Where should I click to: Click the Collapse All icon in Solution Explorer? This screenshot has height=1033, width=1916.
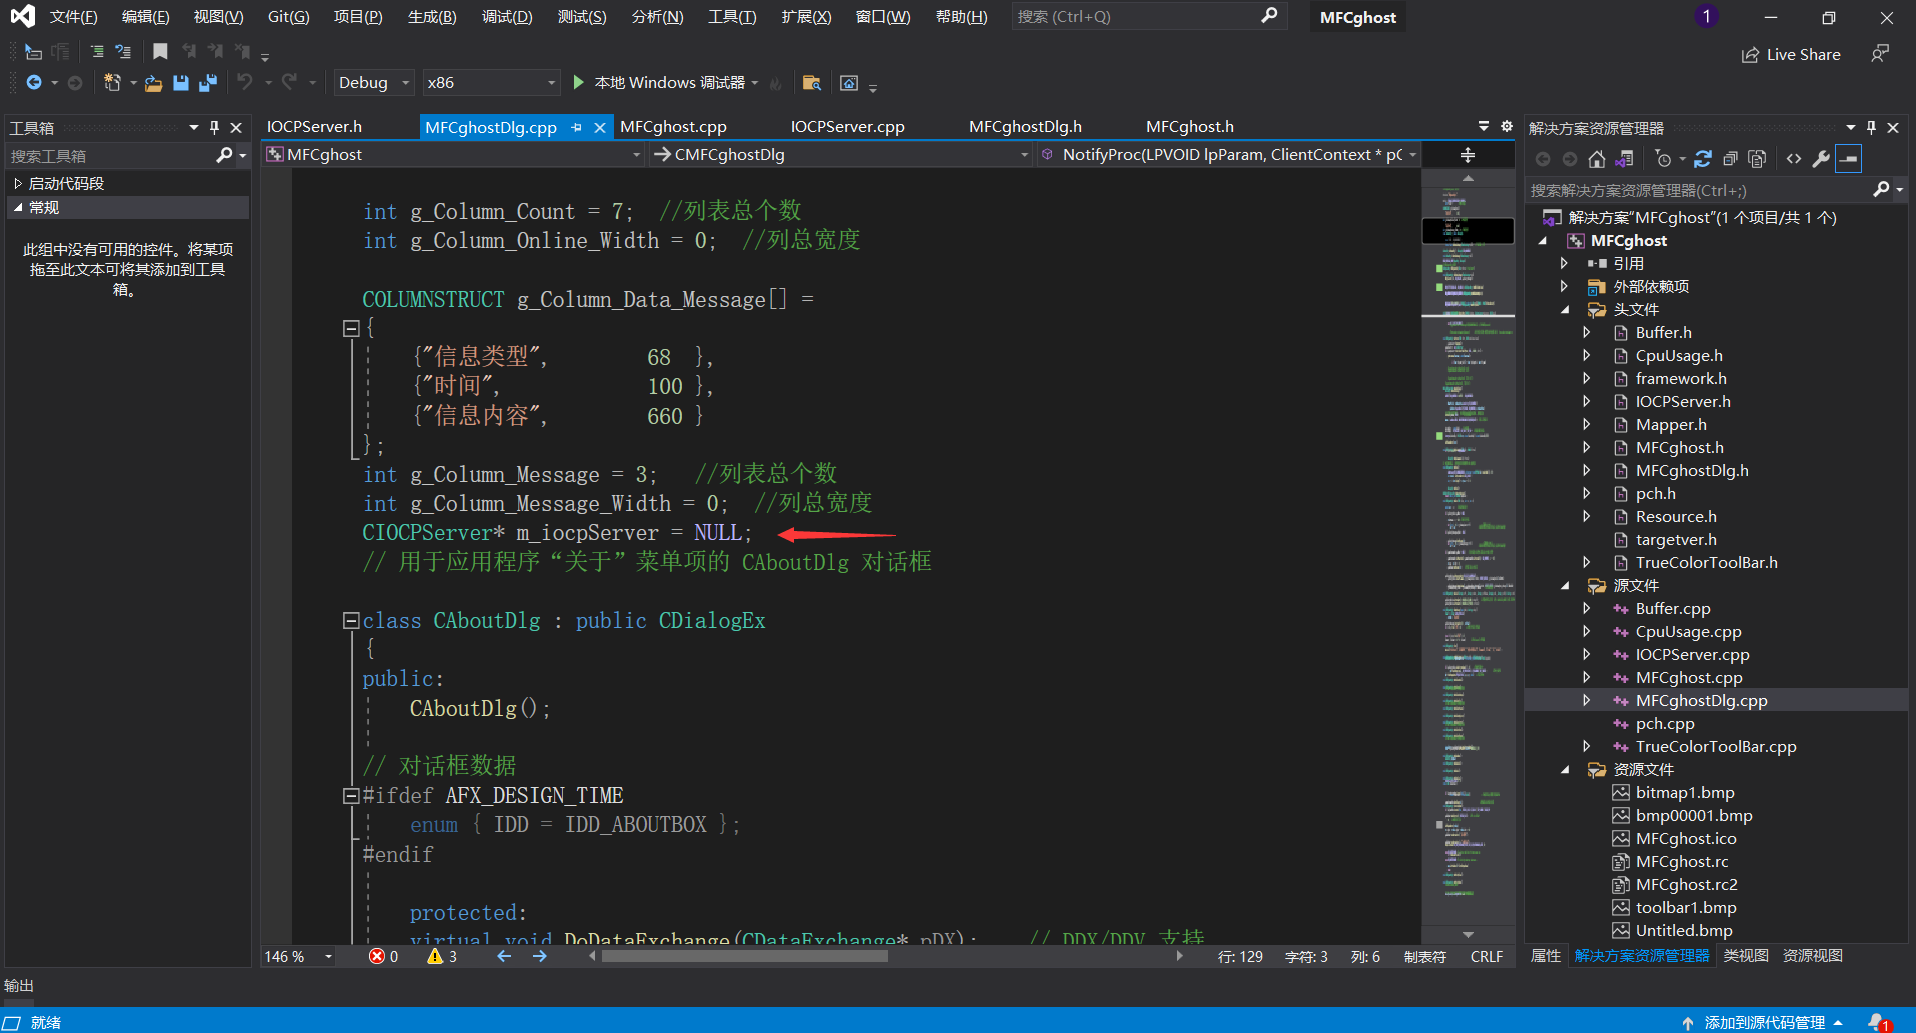1730,159
